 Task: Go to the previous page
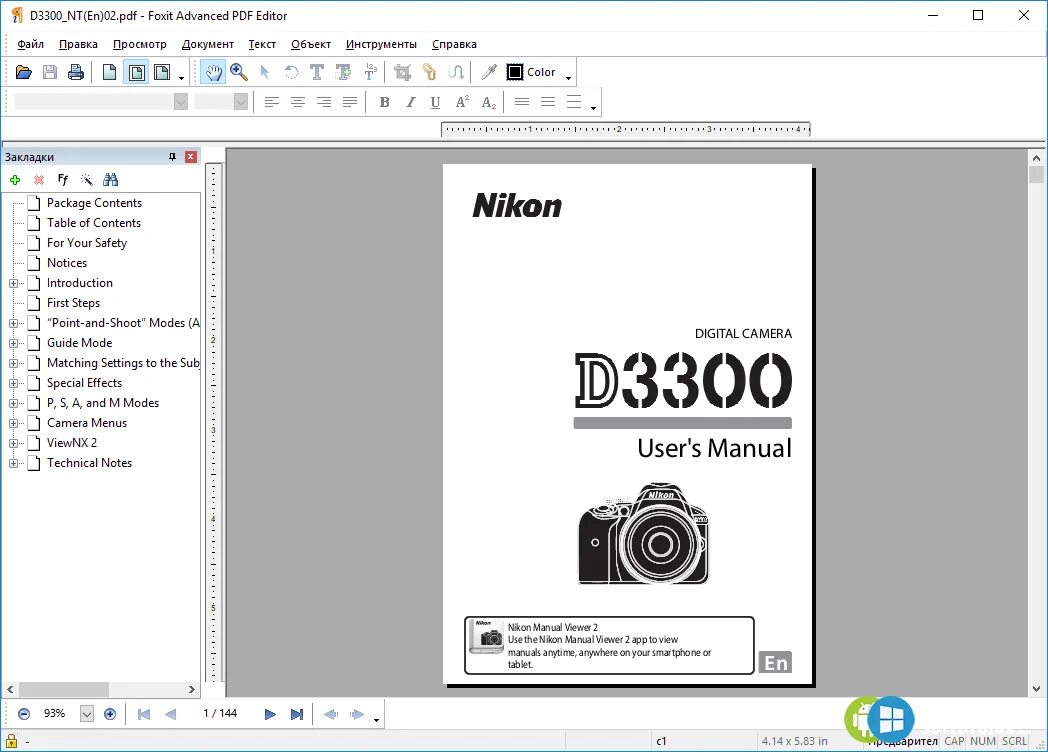170,715
